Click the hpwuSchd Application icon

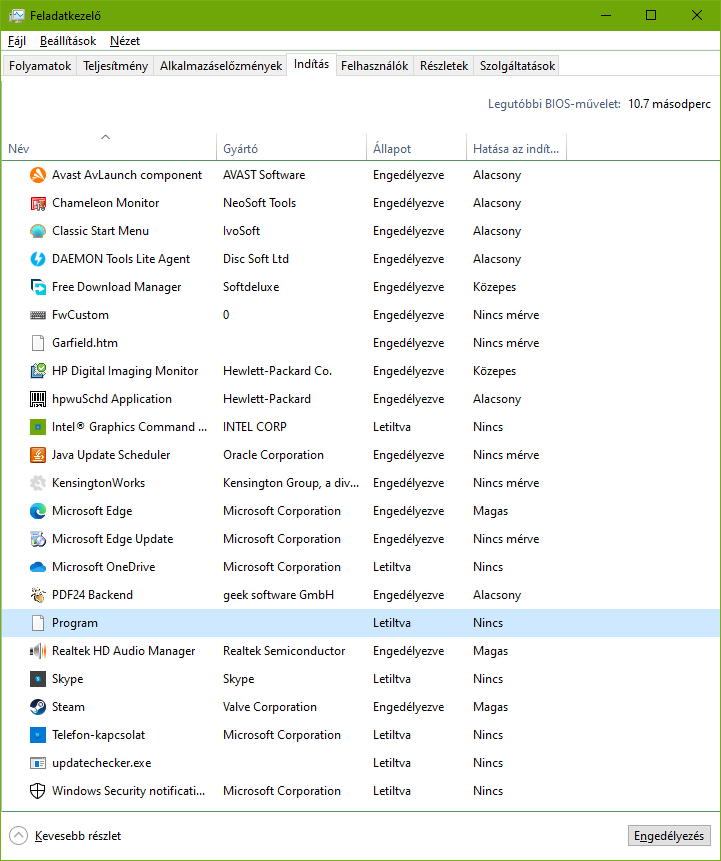click(x=38, y=399)
